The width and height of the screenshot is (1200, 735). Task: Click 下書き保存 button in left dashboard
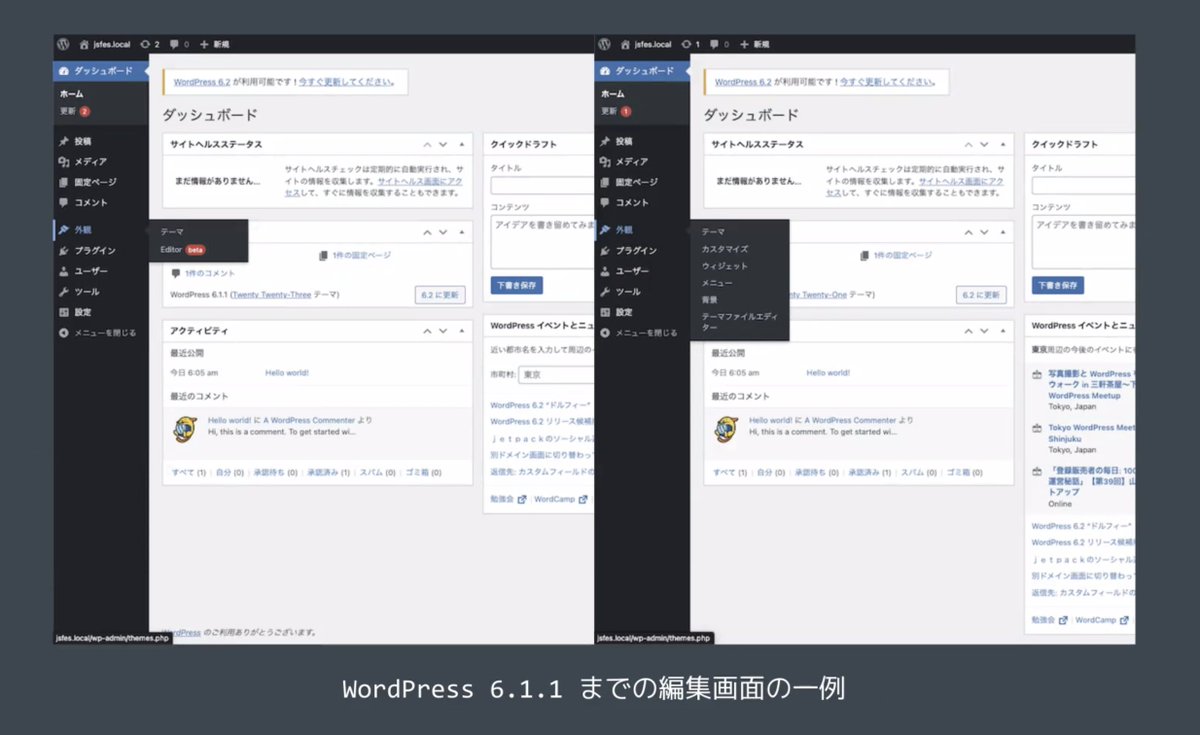[x=517, y=285]
